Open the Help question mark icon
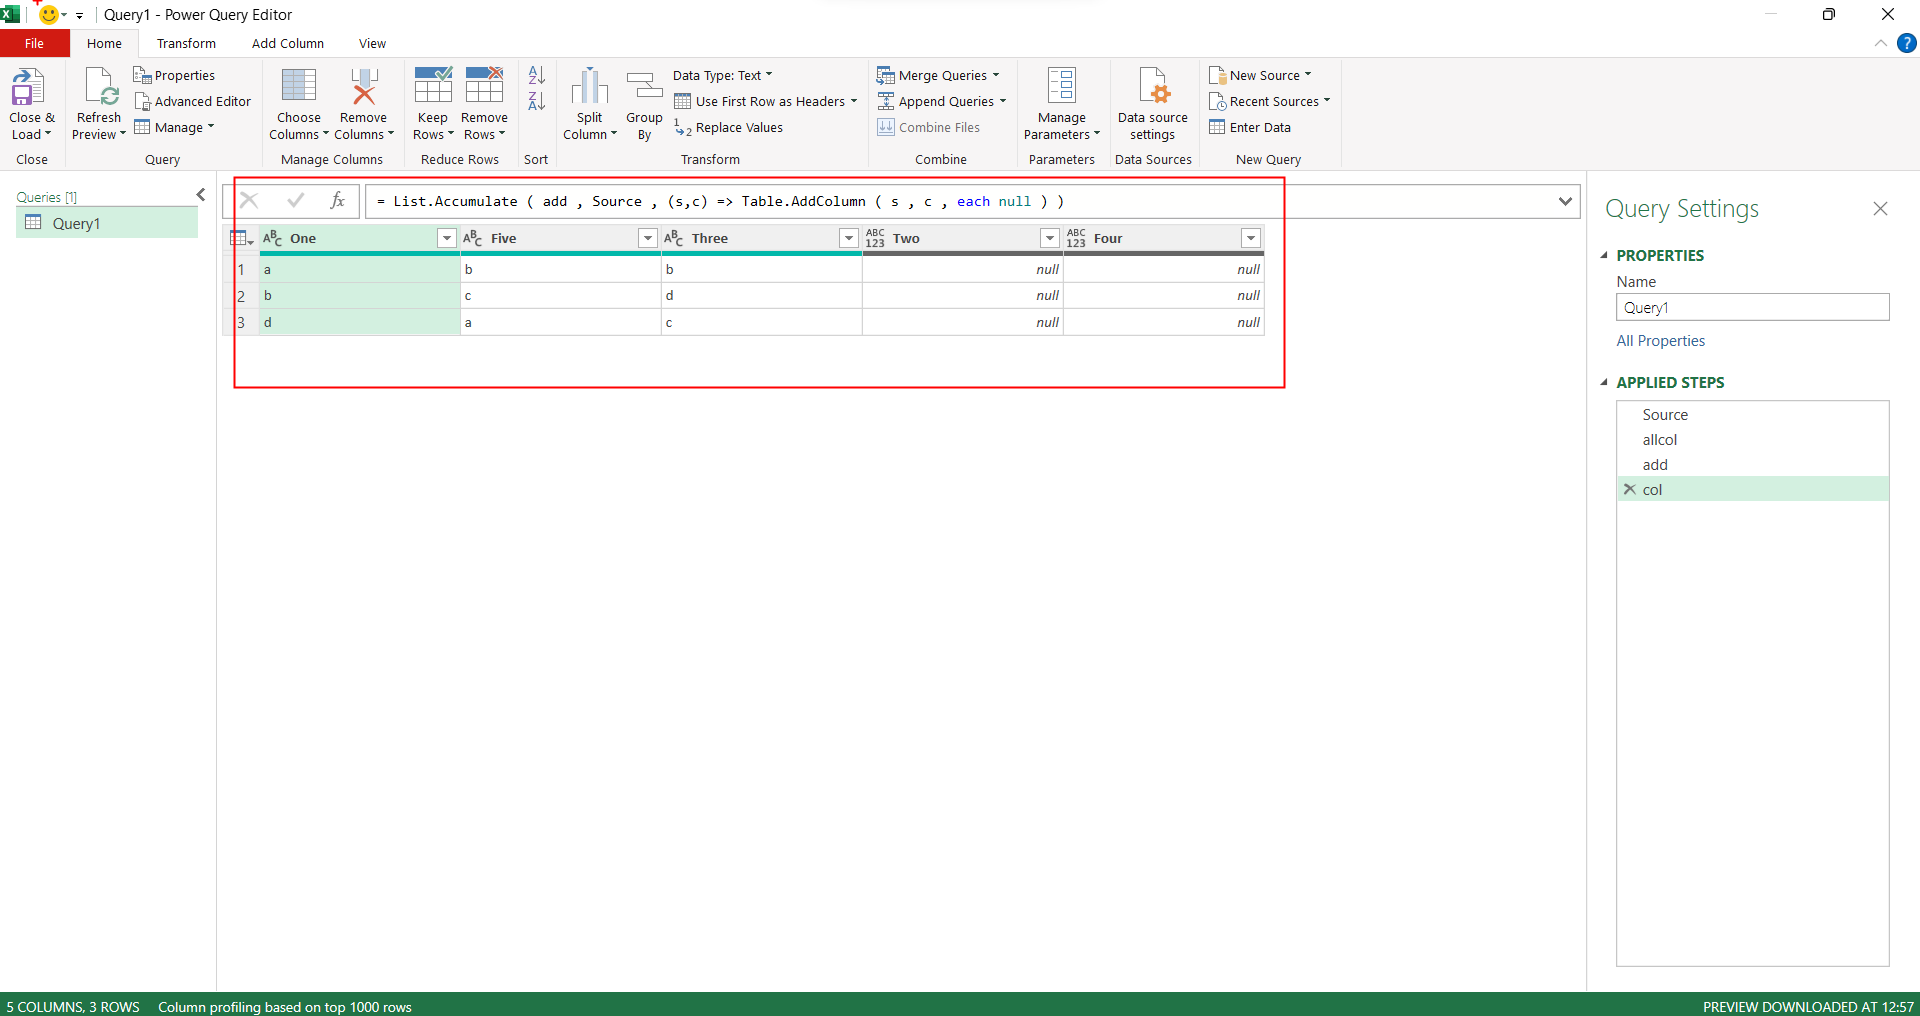 pyautogui.click(x=1907, y=43)
